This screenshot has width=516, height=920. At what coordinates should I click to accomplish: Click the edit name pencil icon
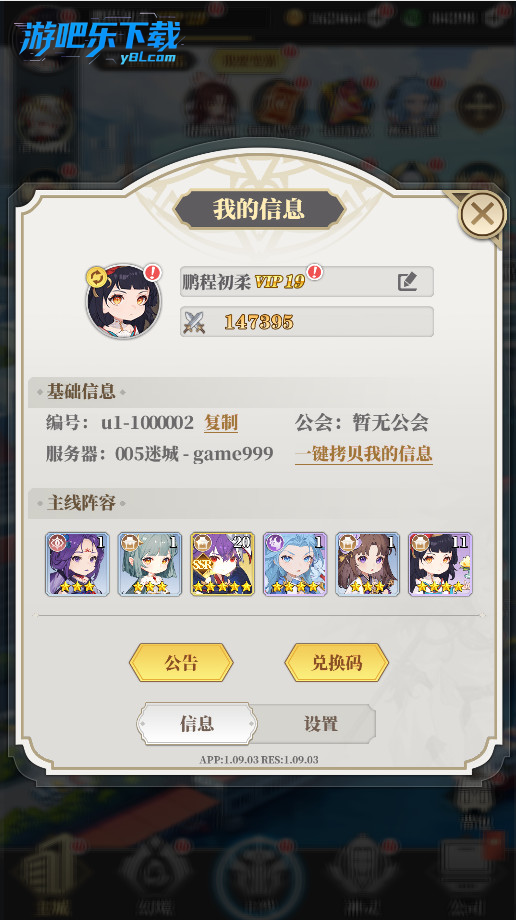click(x=407, y=282)
